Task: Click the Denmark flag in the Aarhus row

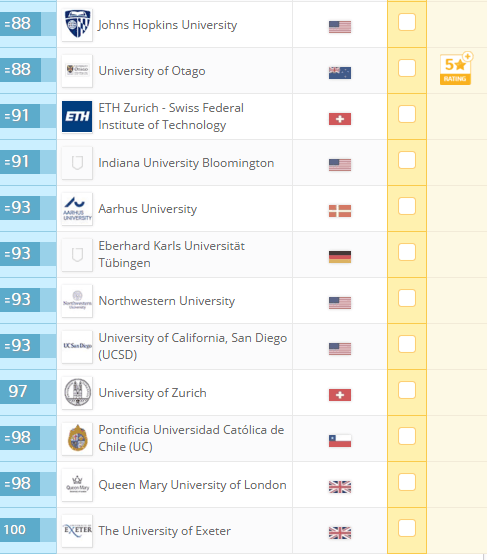Action: 340,211
